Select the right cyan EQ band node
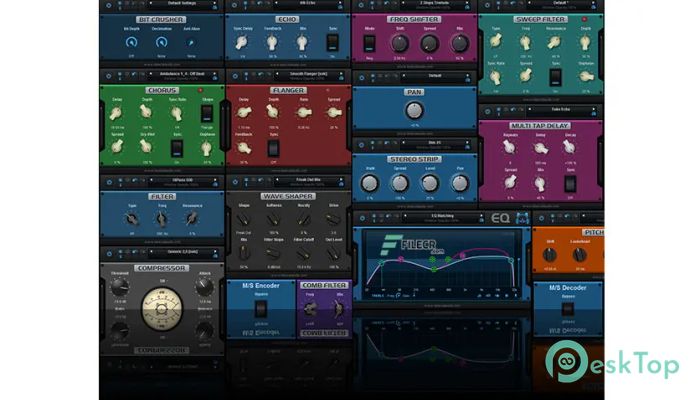The height and width of the screenshot is (400, 700). [511, 260]
